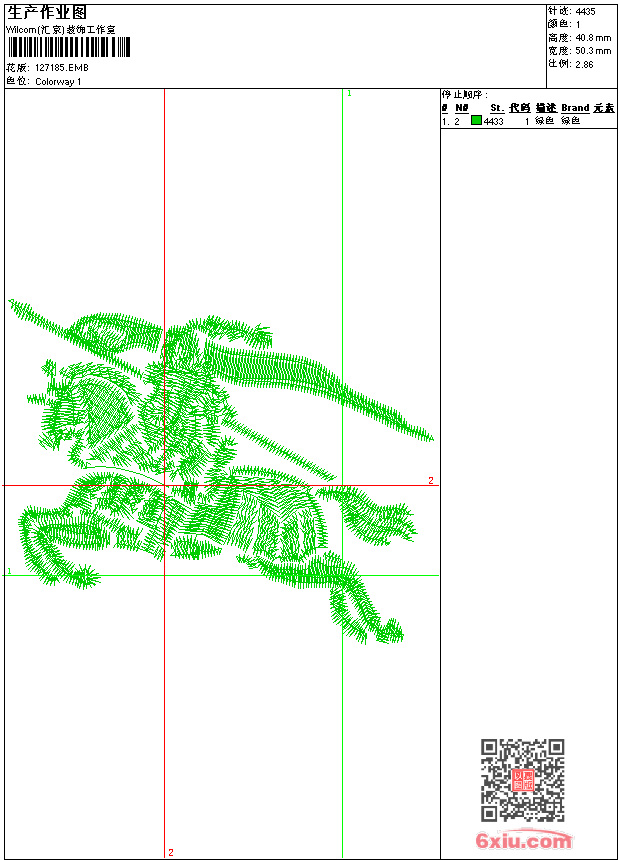Screen dimensions: 620x860
Task: Open the 6xiu.com watermark link
Action: coord(524,841)
